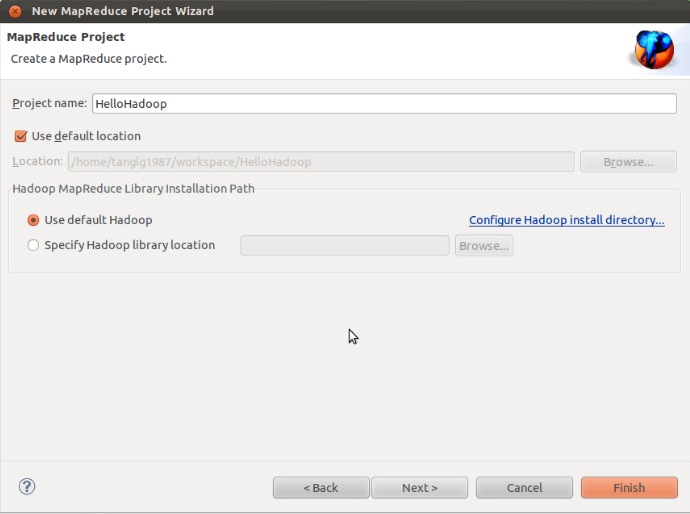Go back to the previous wizard page
Image resolution: width=690 pixels, height=514 pixels.
[321, 488]
